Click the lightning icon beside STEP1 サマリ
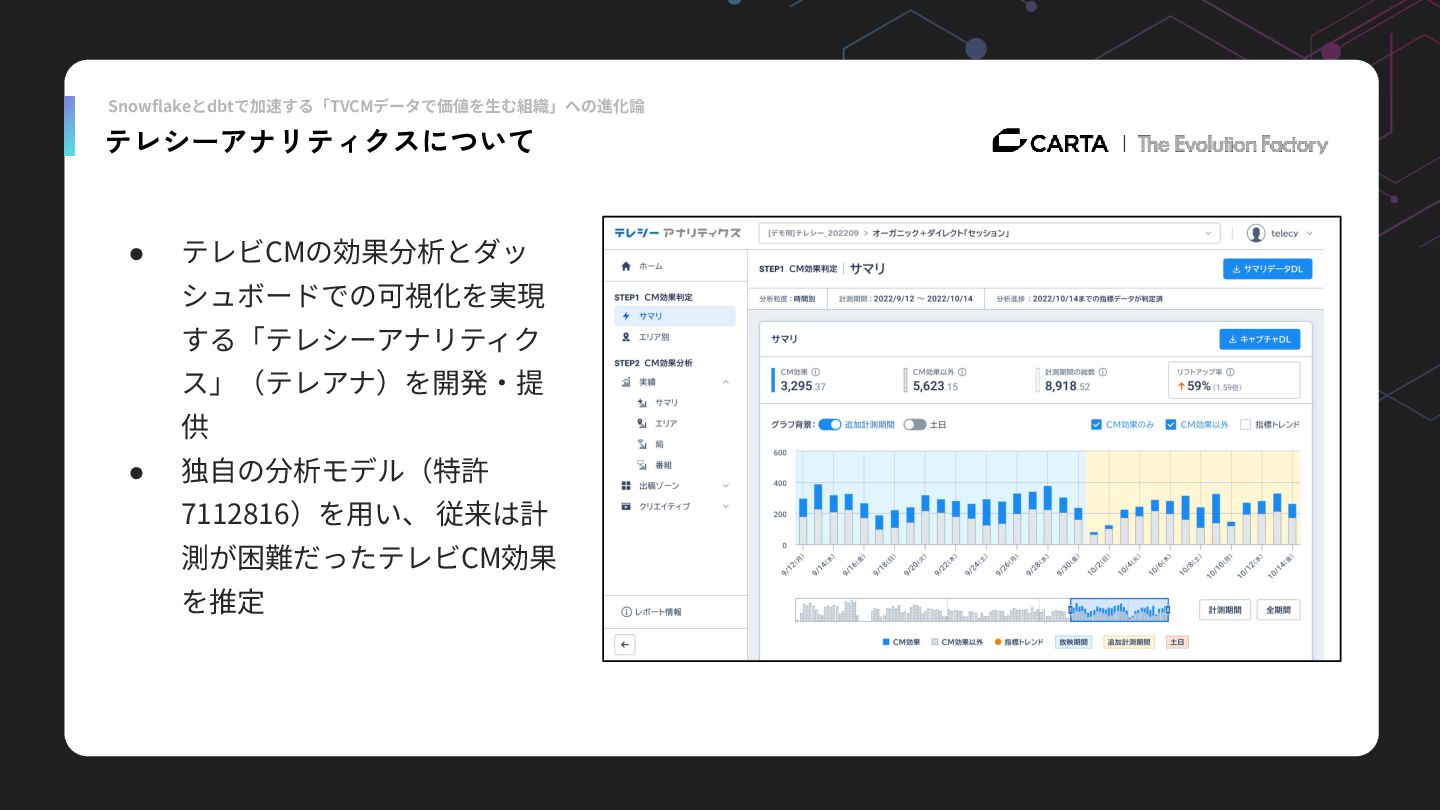The height and width of the screenshot is (810, 1440). [626, 316]
